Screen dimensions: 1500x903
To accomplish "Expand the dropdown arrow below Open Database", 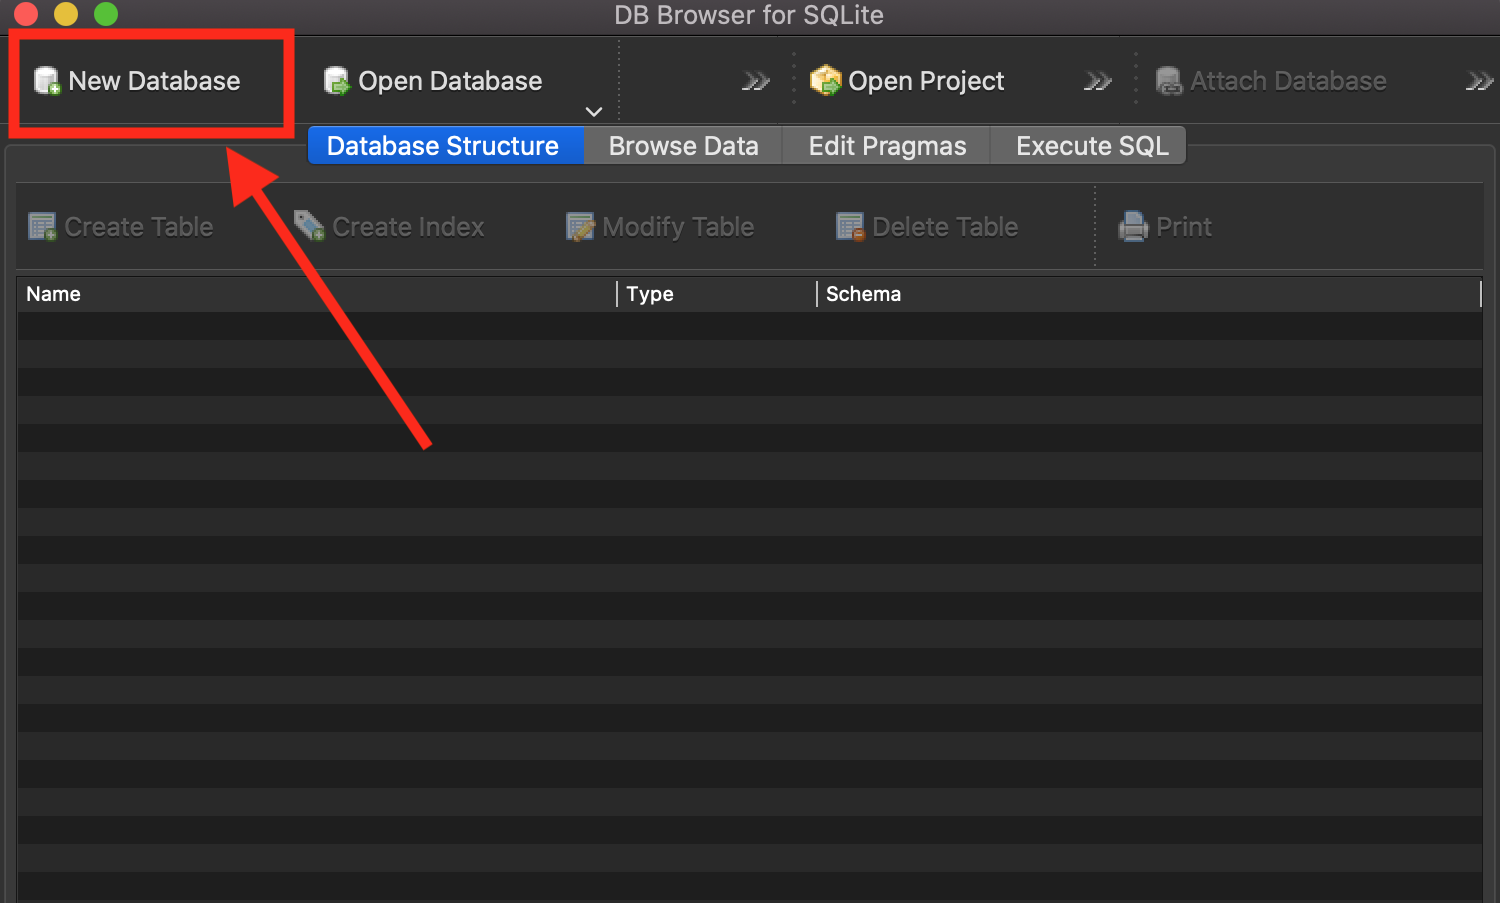I will 594,111.
